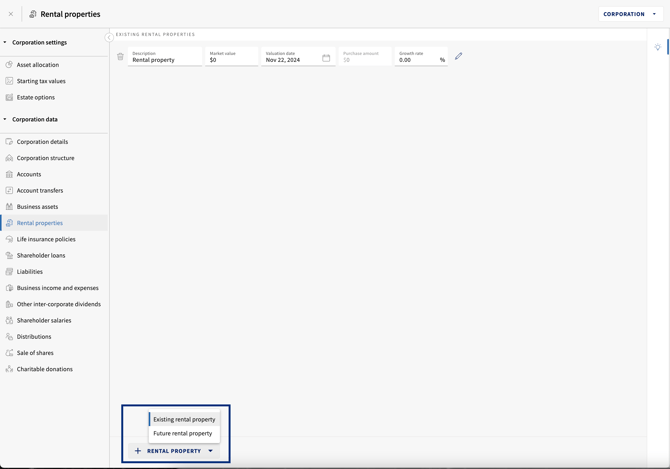Open the Corporation dropdown at top right
This screenshot has width=670, height=469.
(630, 14)
